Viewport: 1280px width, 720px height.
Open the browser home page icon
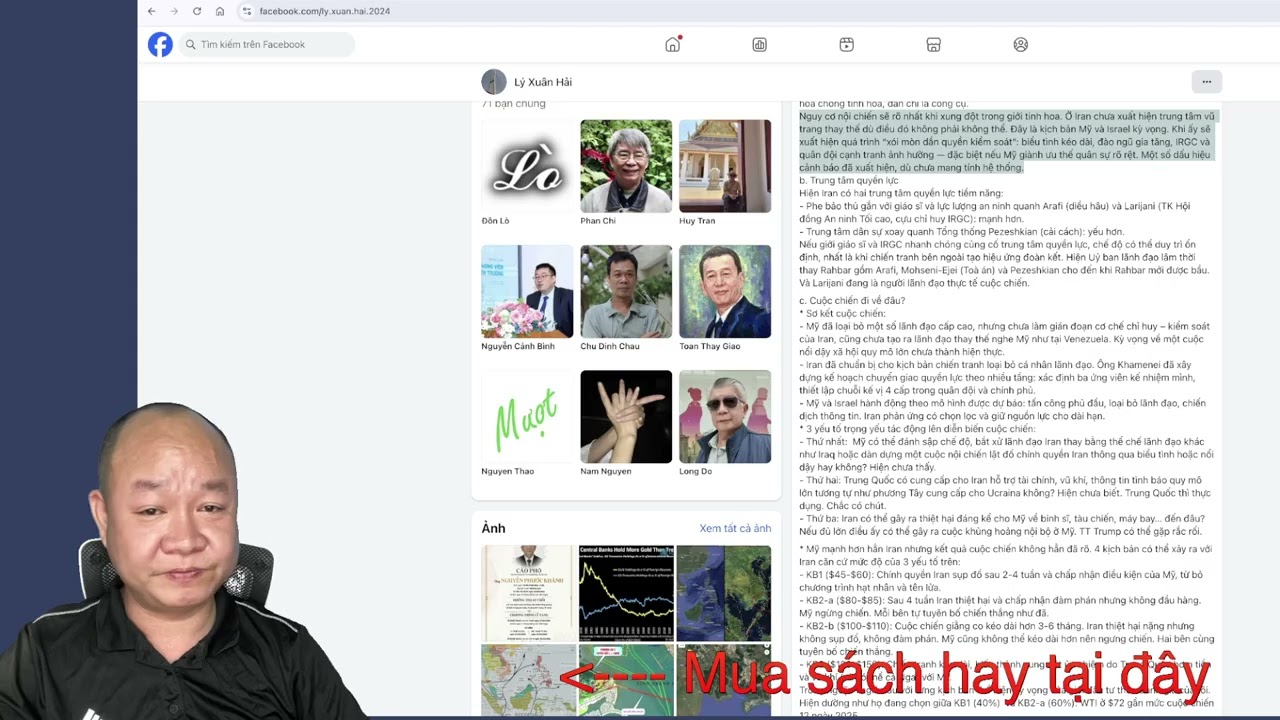[220, 11]
